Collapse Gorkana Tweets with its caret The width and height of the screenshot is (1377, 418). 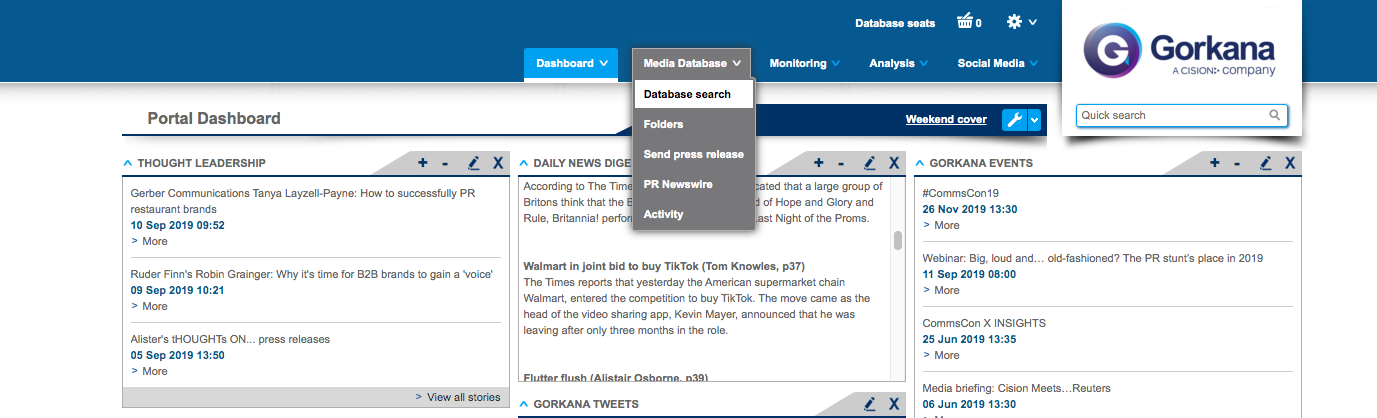click(523, 404)
